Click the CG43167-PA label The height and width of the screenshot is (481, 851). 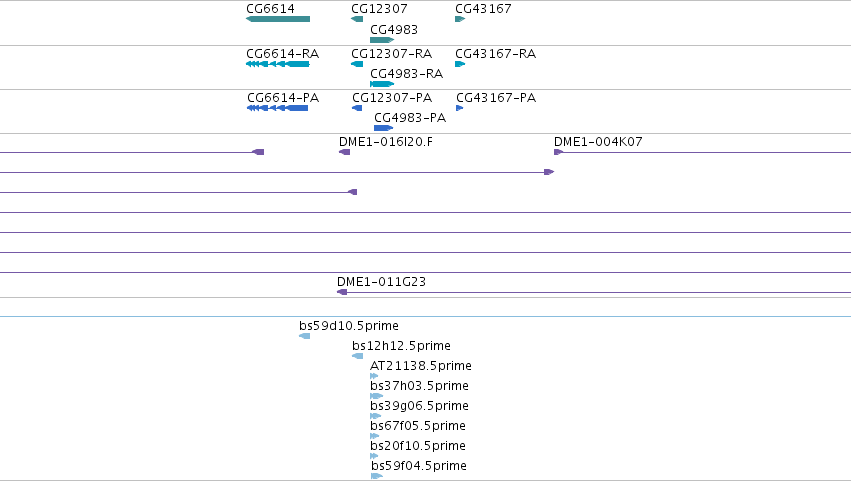(x=496, y=98)
